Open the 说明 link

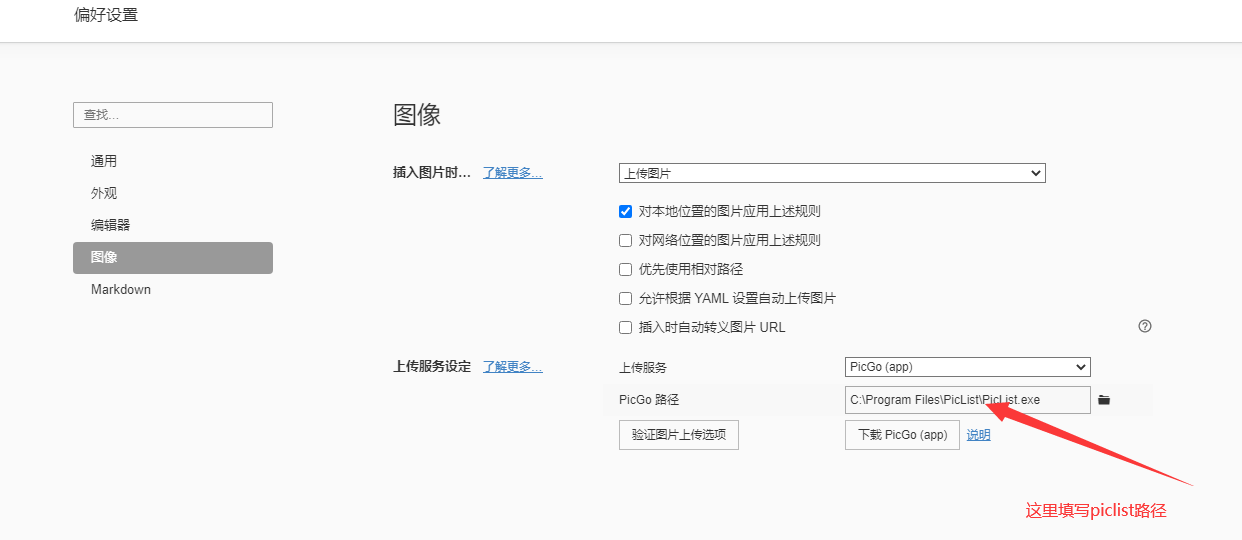pyautogui.click(x=978, y=435)
